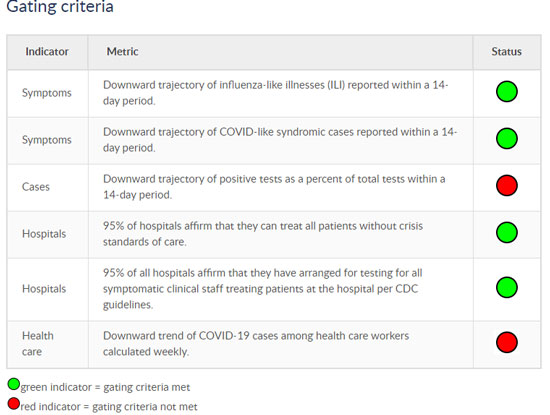Viewport: 550px width, 415px height.
Task: Select the Indicator column header
Action: tap(47, 52)
